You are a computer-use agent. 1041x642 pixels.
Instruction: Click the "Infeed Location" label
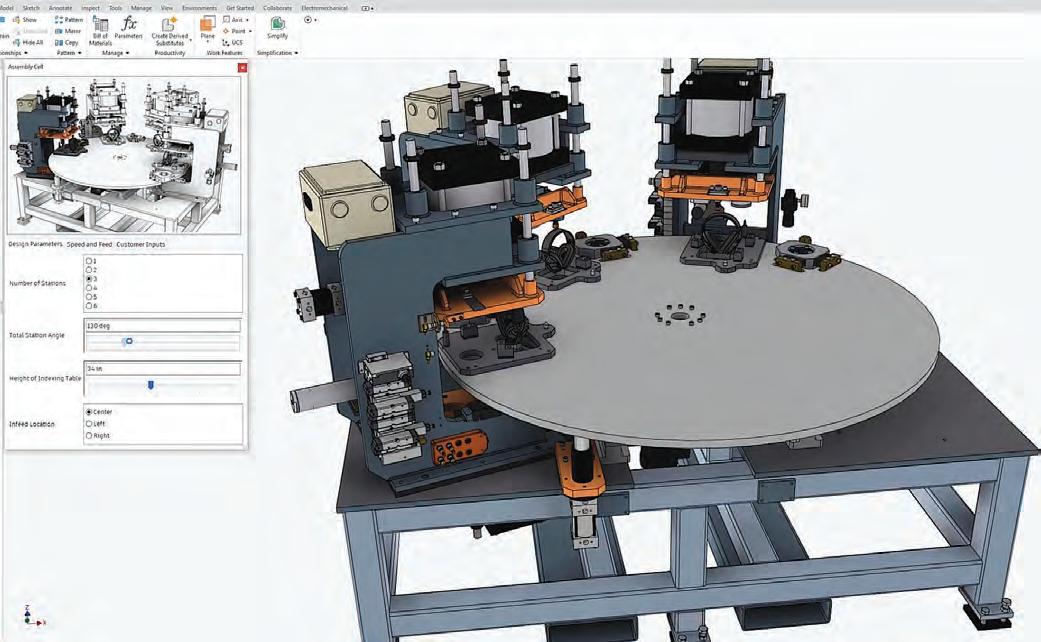coord(32,424)
